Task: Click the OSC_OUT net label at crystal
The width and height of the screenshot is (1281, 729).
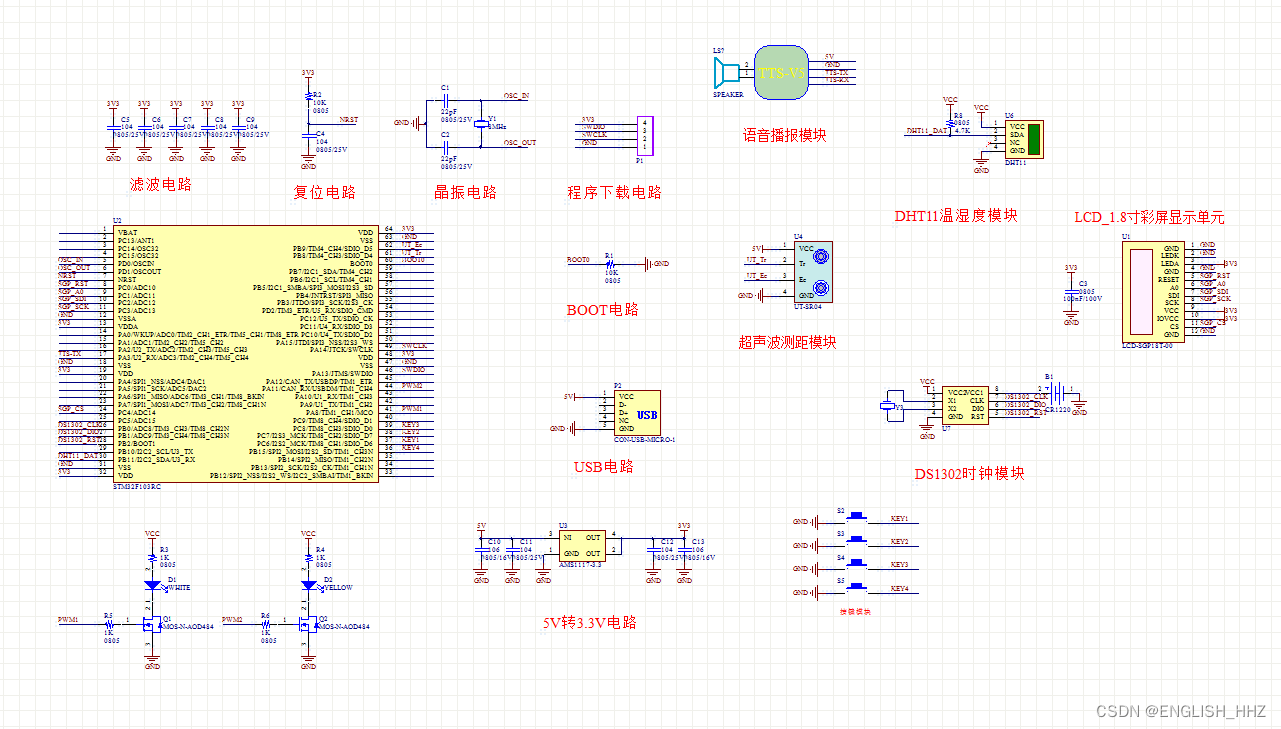Action: [520, 143]
